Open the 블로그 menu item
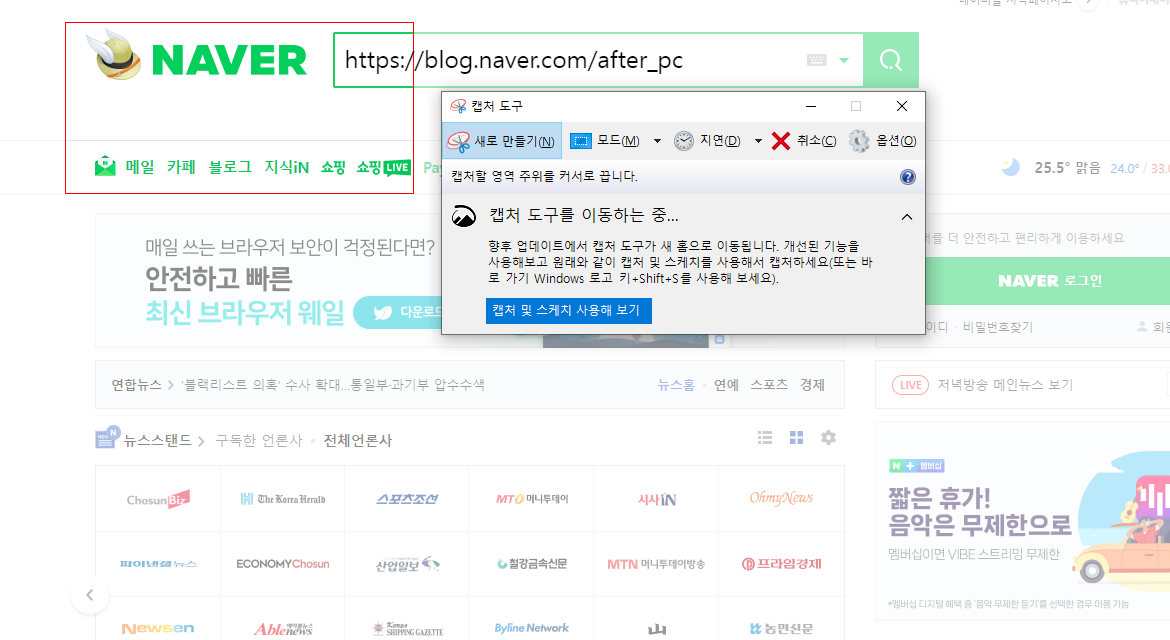This screenshot has height=640, width=1170. (x=230, y=167)
